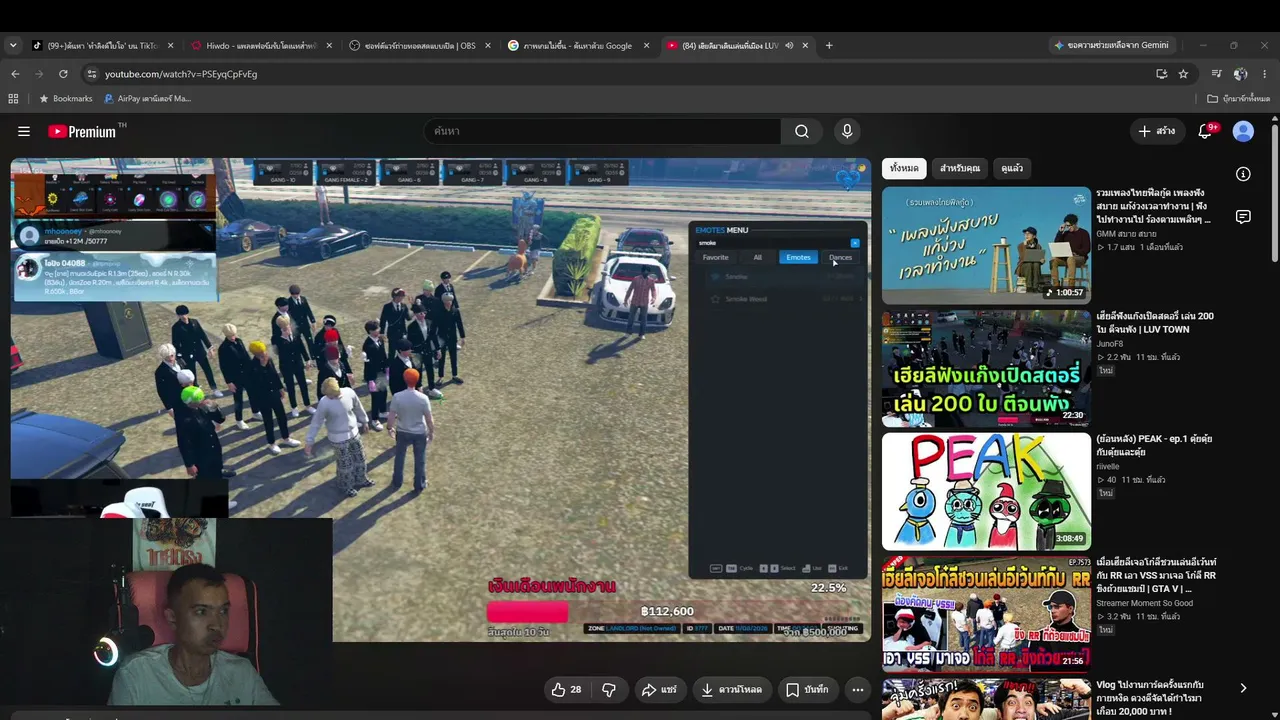
Task: Open the VSS มาเจอ โกลี RR thumbnail
Action: coord(986,614)
